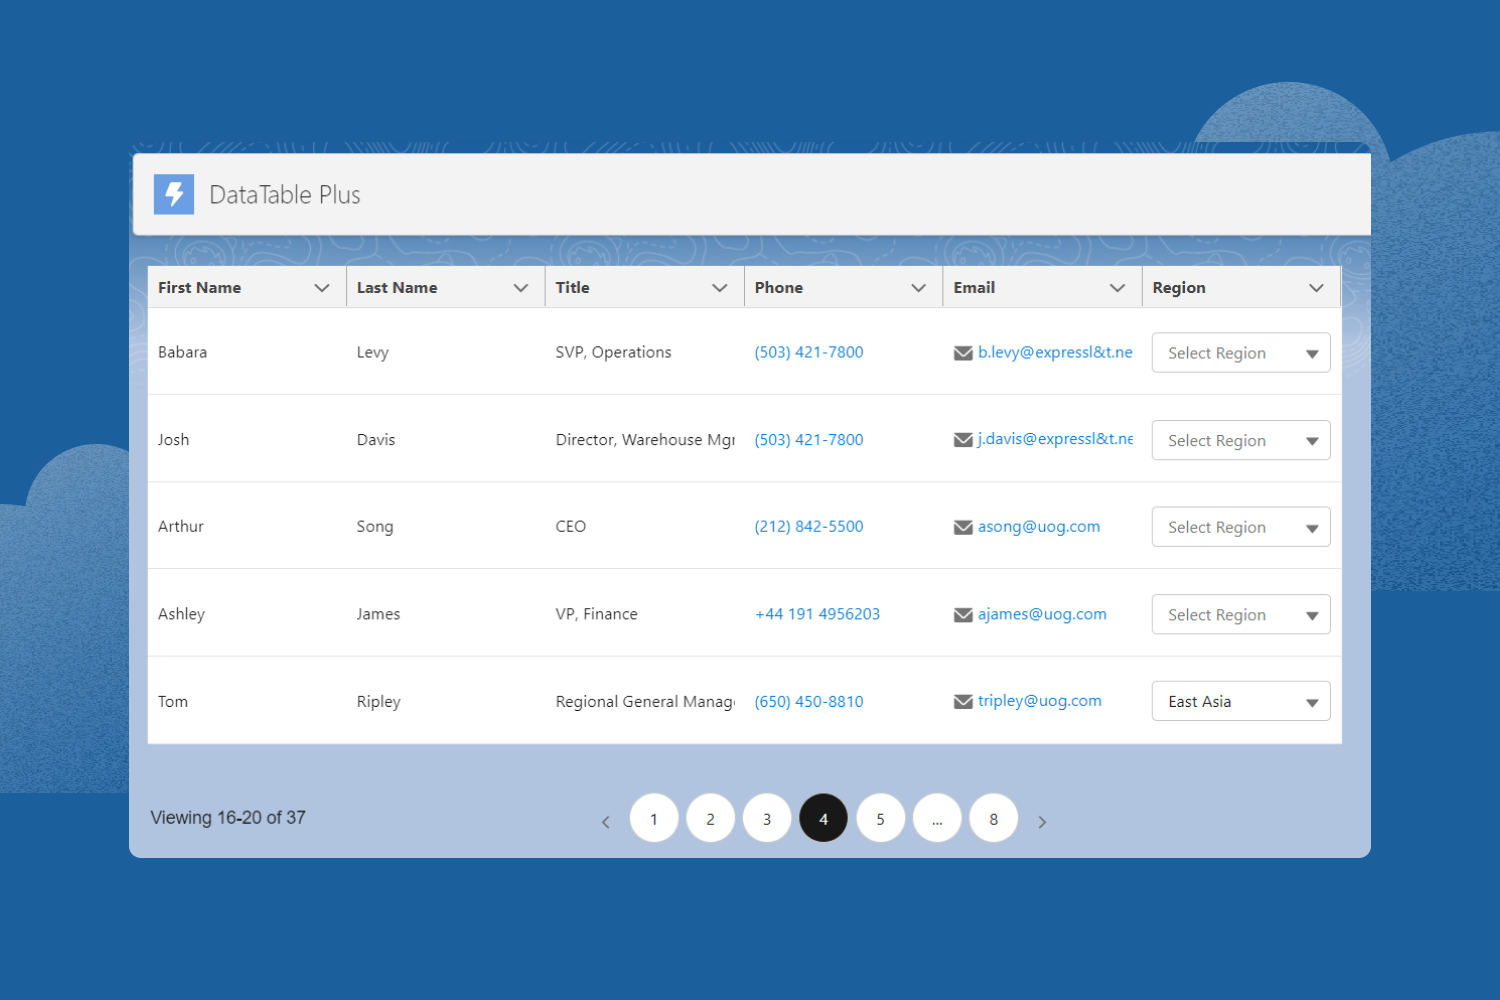Open Phone column header chevron menu

(918, 288)
